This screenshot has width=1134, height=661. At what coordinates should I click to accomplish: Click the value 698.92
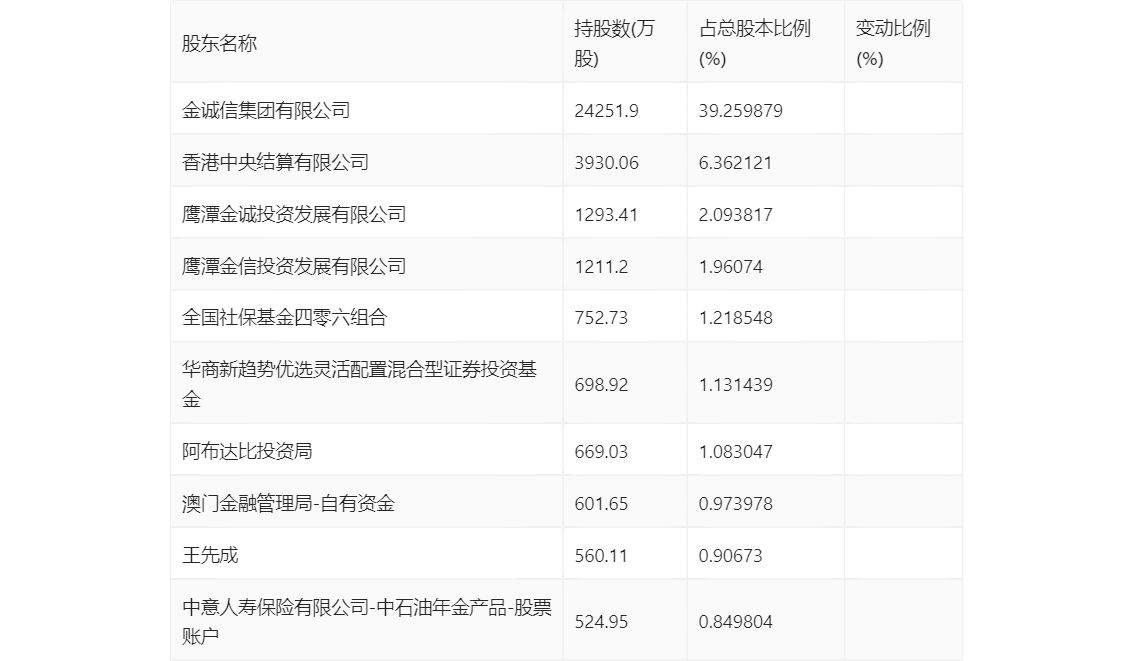601,385
